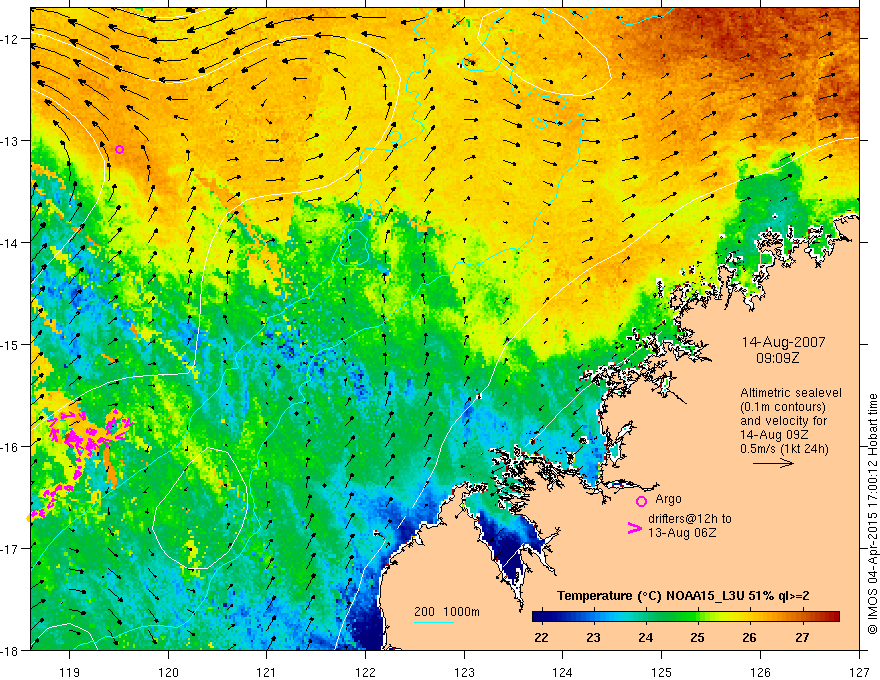Click the 0.5m/s velocity scale arrow
Image resolution: width=880 pixels, height=680 pixels.
[773, 463]
